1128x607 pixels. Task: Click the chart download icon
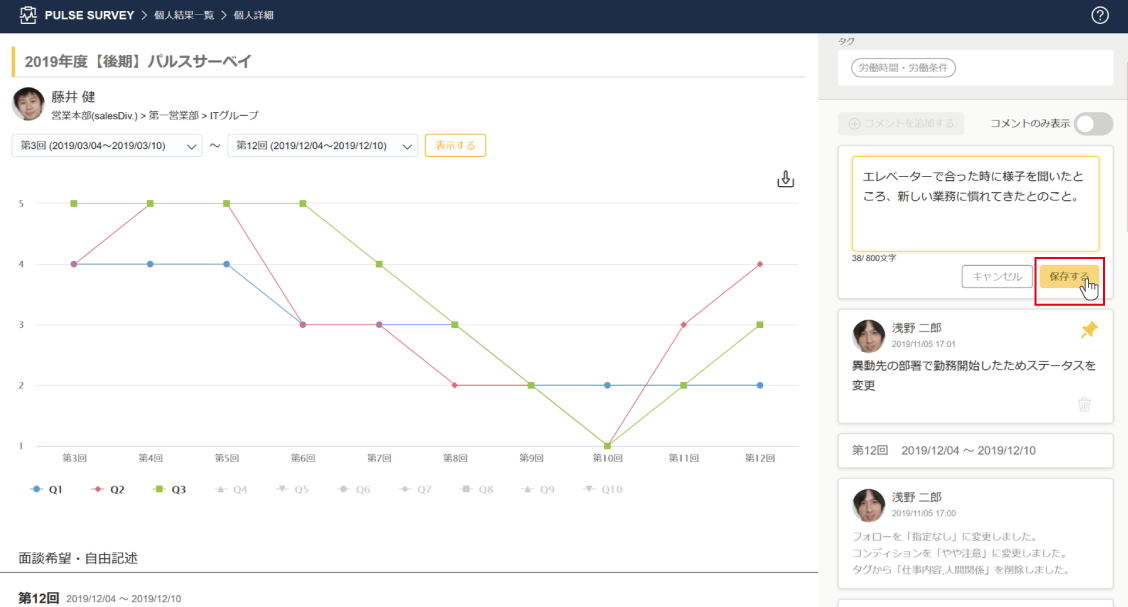786,180
